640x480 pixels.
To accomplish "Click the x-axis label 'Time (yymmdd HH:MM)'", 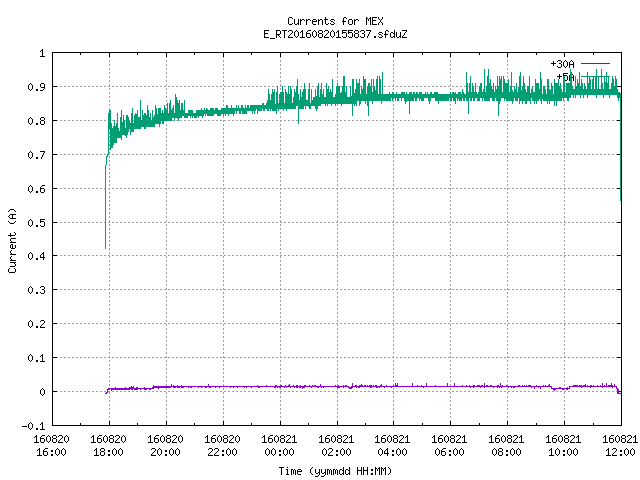I will point(335,471).
